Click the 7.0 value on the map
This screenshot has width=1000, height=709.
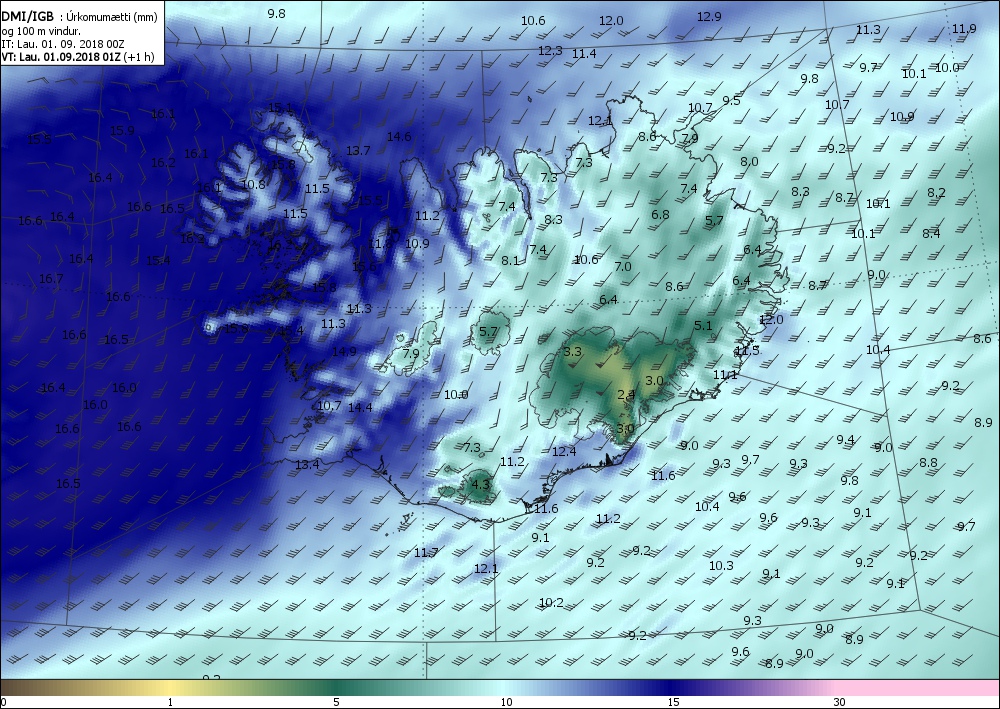tap(622, 267)
